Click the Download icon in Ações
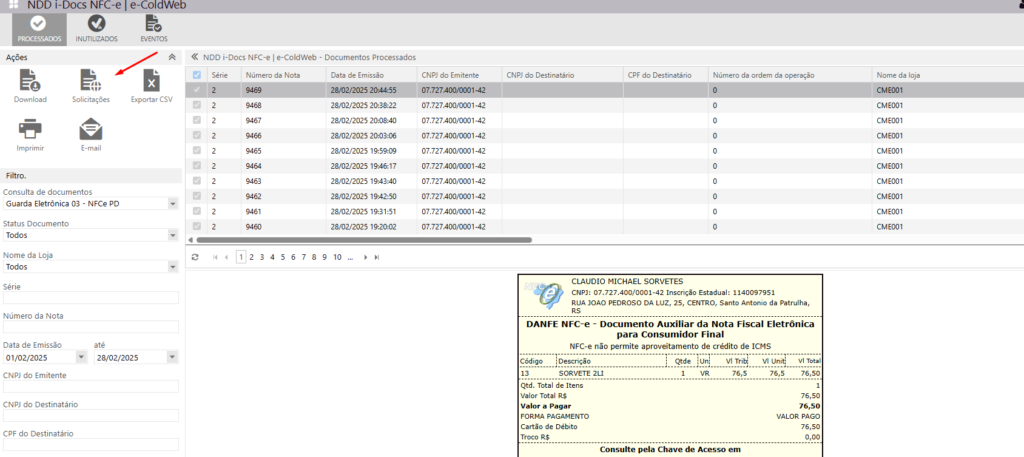Image resolution: width=1024 pixels, height=457 pixels. coord(30,82)
